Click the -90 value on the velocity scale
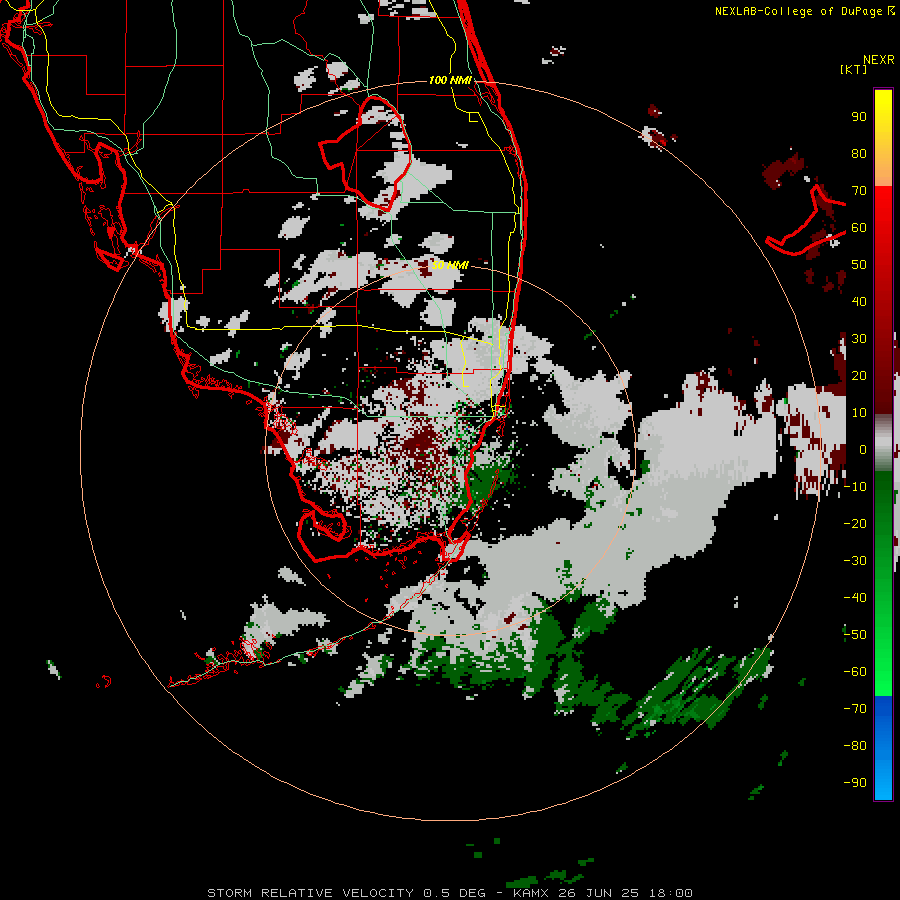The image size is (900, 900). tap(855, 782)
